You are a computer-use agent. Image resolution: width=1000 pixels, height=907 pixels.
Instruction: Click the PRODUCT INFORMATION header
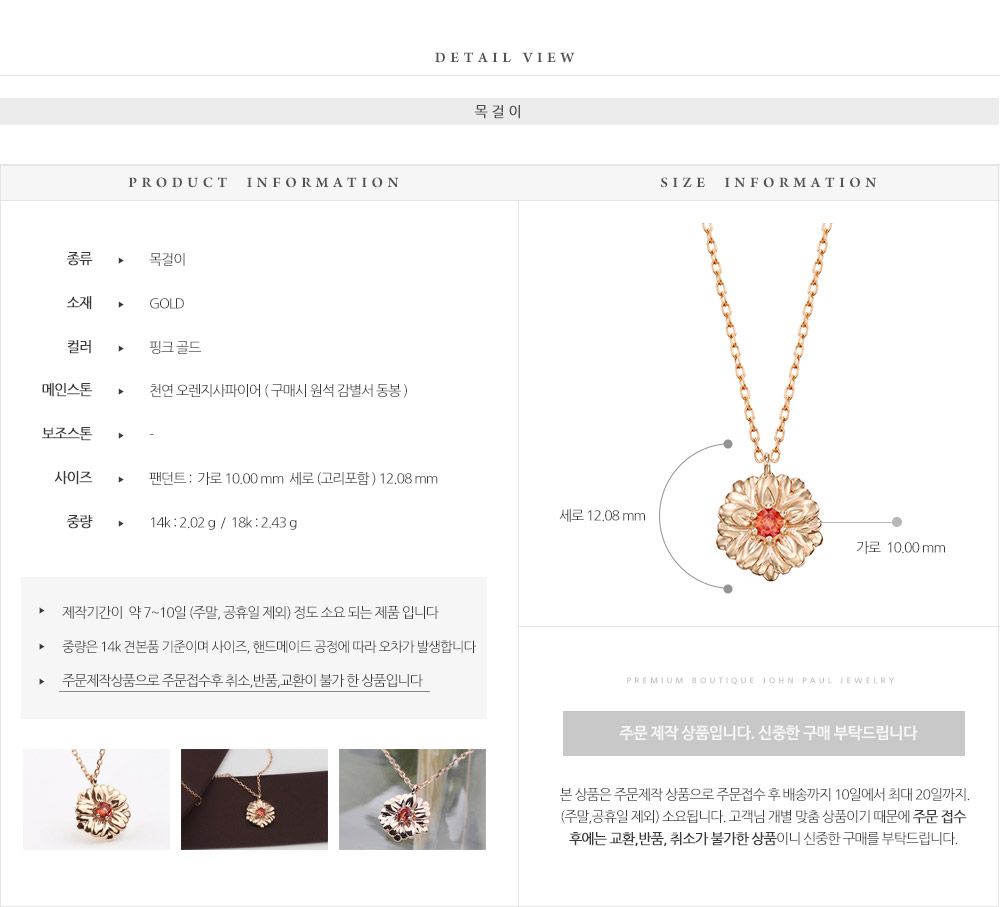tap(264, 182)
